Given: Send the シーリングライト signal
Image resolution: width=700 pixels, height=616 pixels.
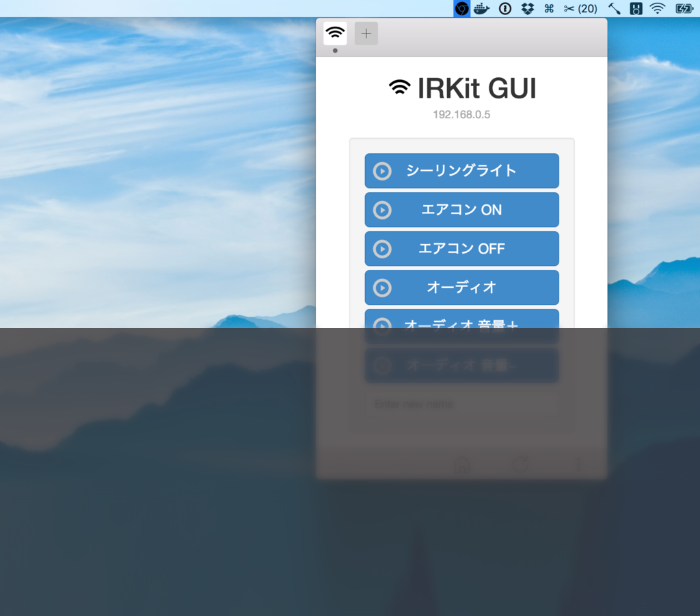Looking at the screenshot, I should 462,171.
